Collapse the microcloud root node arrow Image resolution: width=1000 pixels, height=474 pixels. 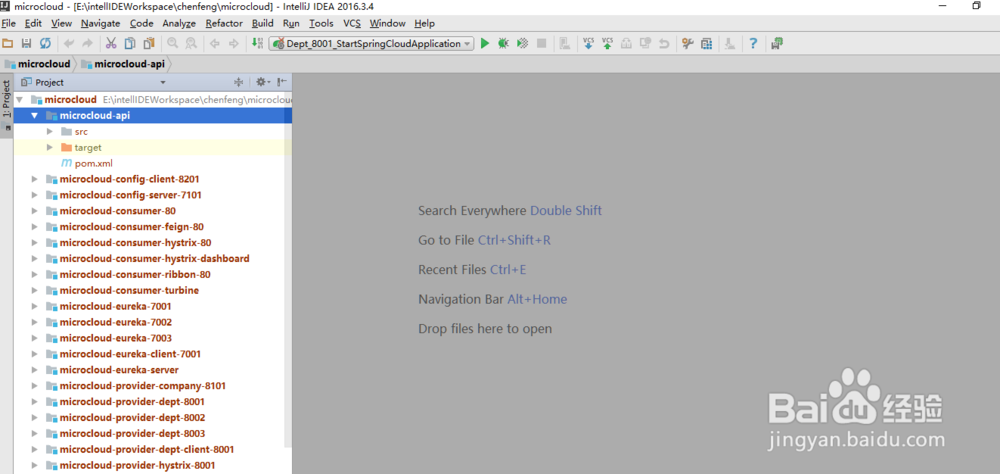tap(19, 100)
